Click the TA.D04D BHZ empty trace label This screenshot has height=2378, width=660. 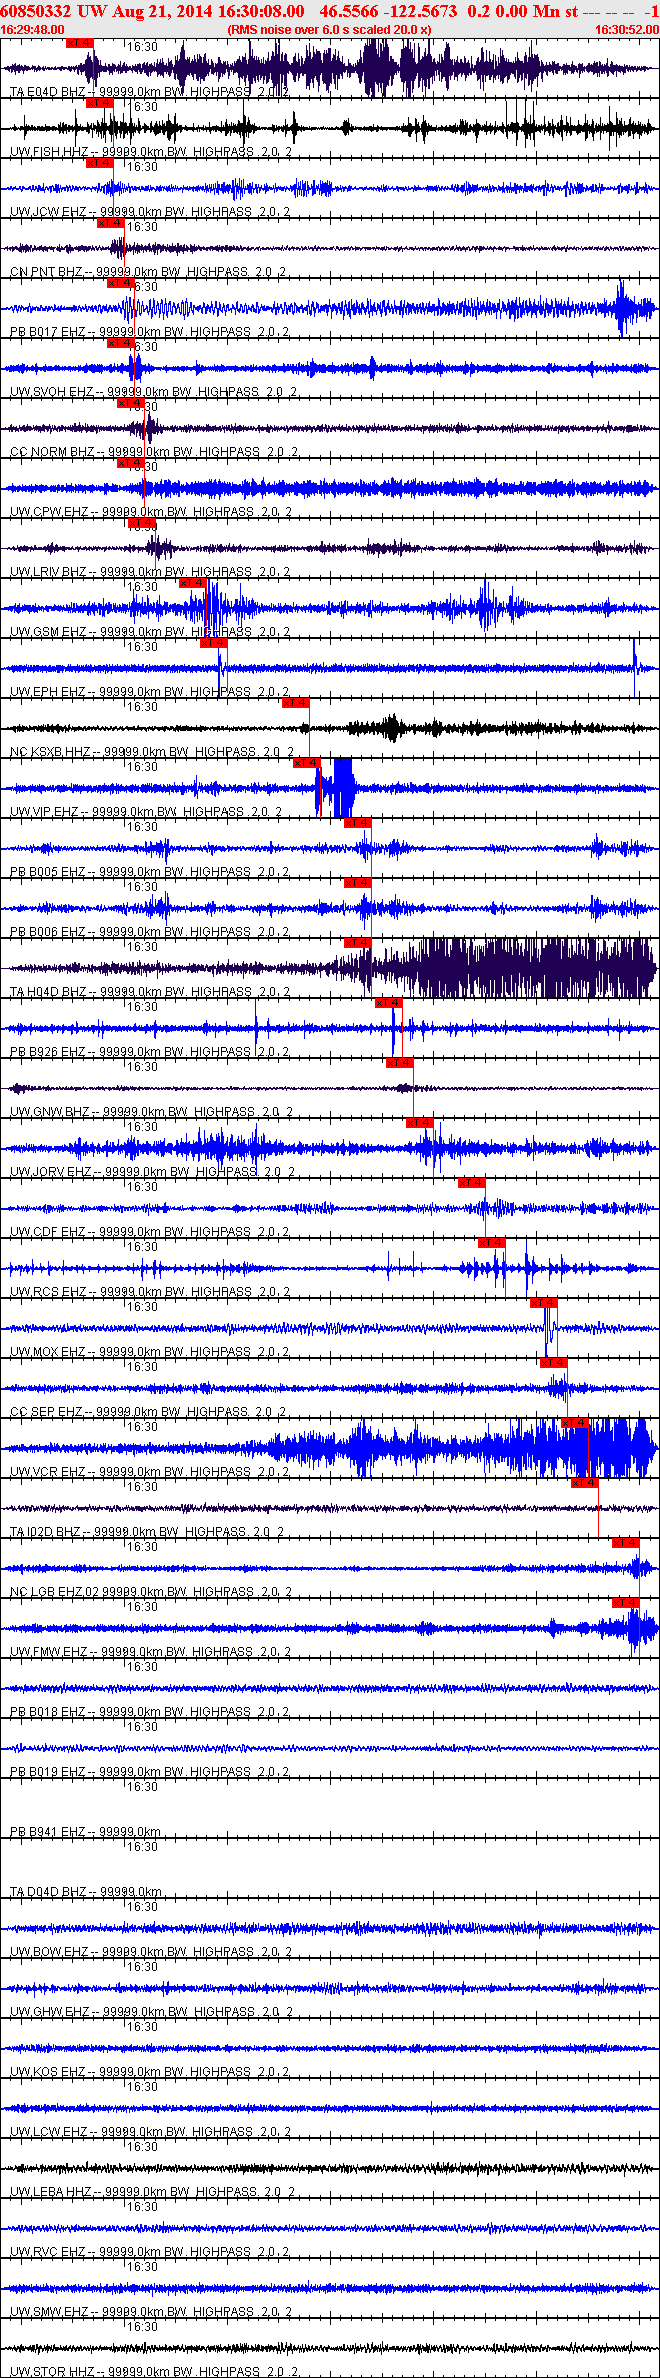(86, 1892)
